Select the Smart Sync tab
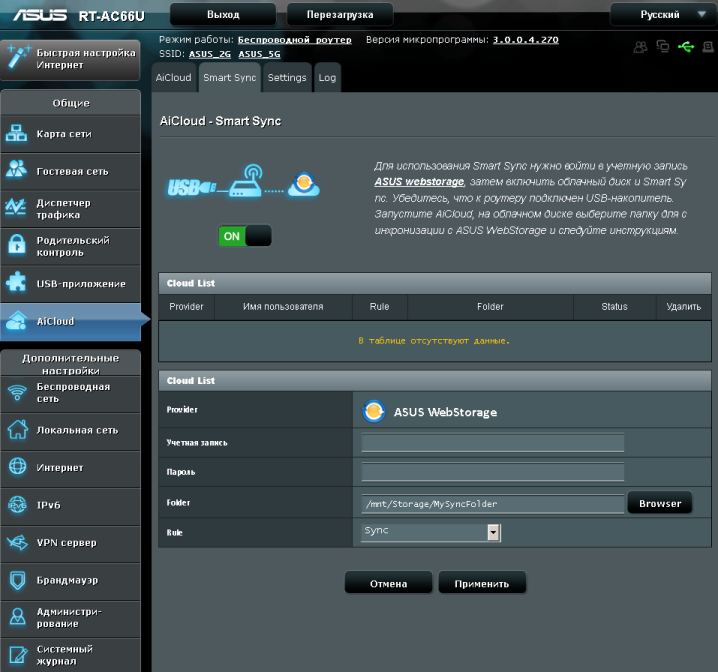 coord(229,77)
